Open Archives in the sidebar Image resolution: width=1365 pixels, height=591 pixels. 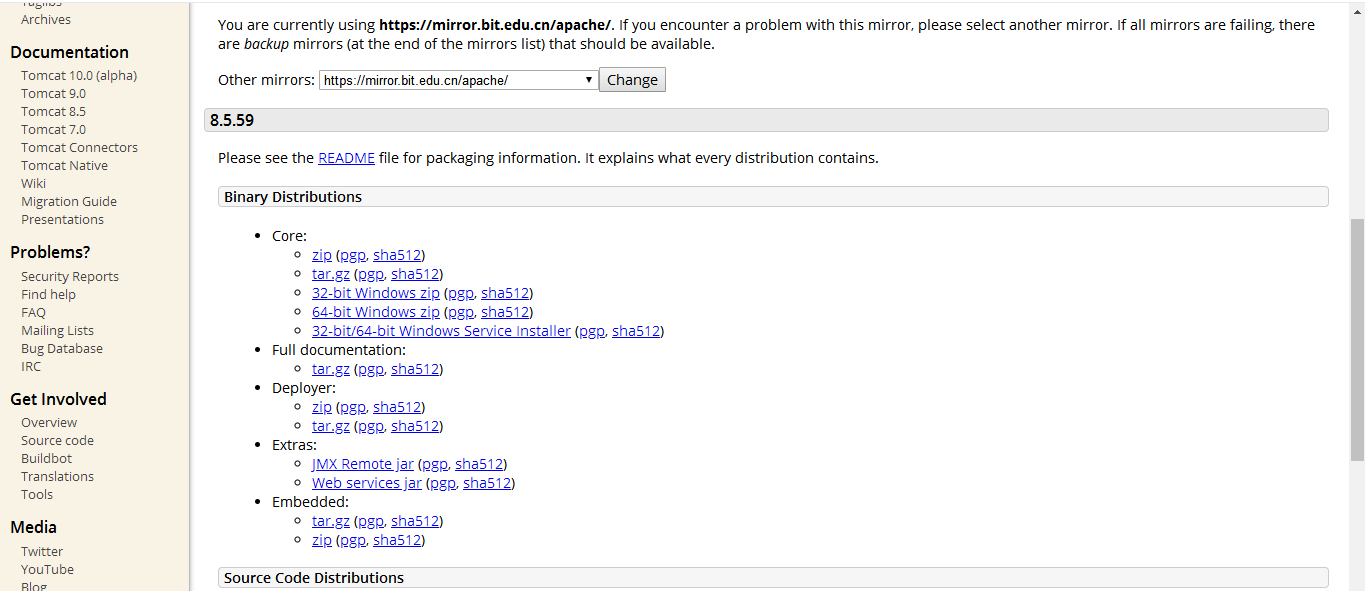coord(46,19)
